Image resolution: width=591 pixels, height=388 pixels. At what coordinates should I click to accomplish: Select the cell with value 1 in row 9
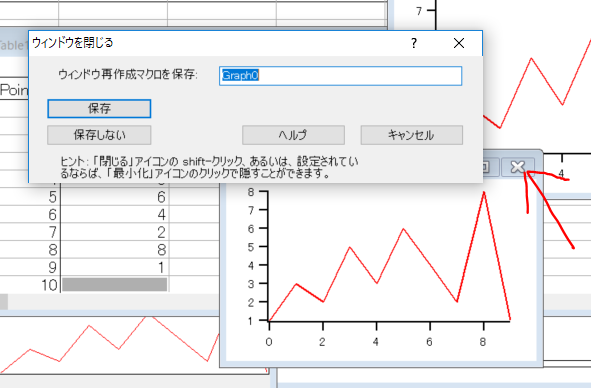(115, 267)
